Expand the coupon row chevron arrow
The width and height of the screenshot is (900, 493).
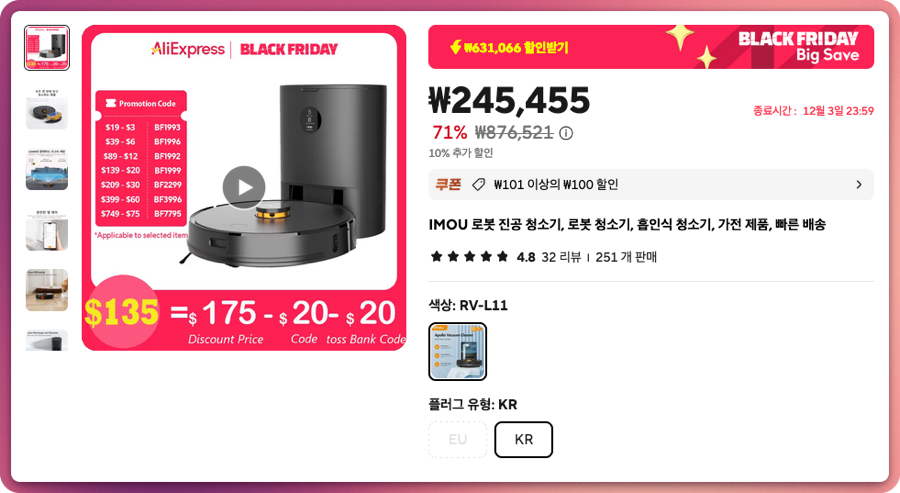tap(859, 185)
